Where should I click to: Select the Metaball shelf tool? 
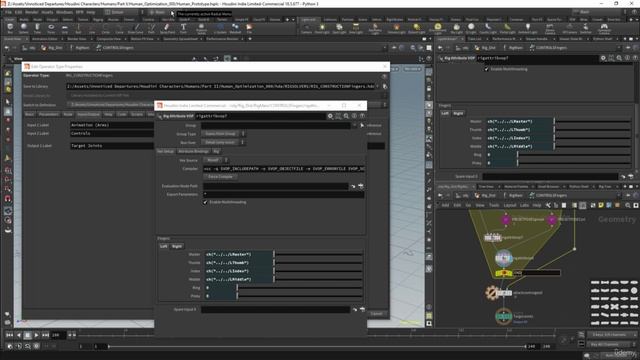coord(235,28)
